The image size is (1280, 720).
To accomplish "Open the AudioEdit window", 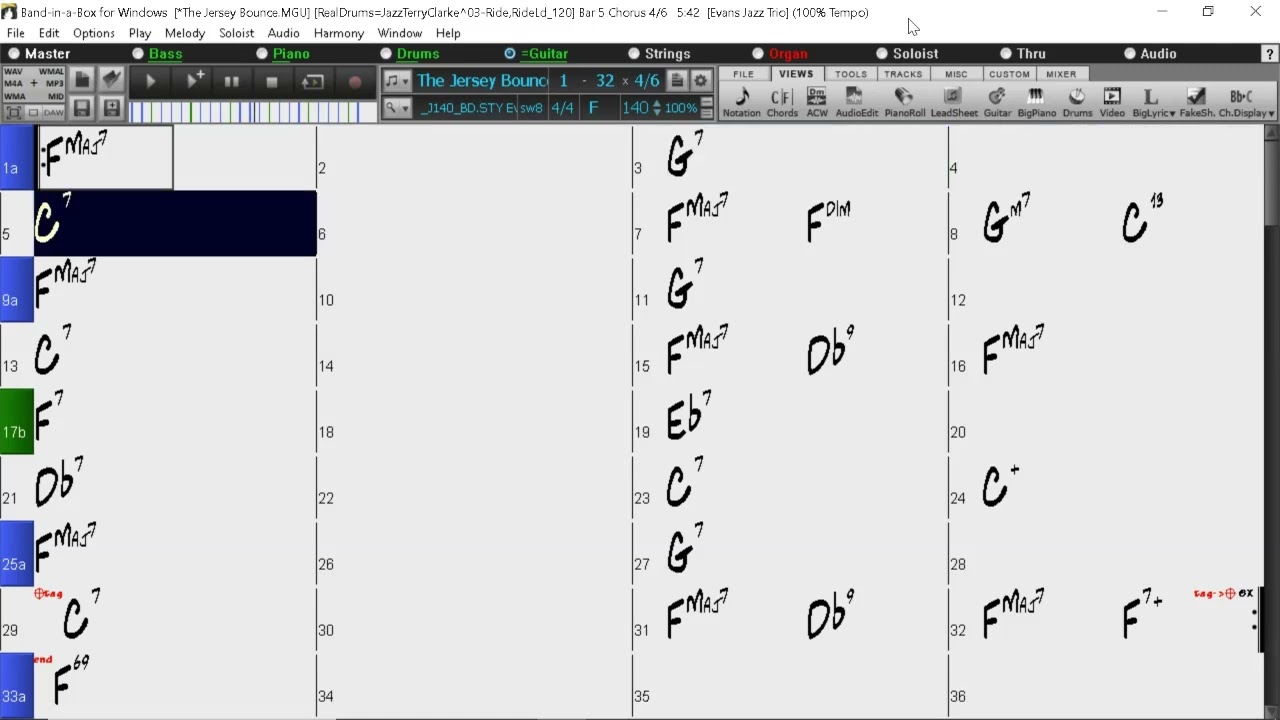I will 856,102.
